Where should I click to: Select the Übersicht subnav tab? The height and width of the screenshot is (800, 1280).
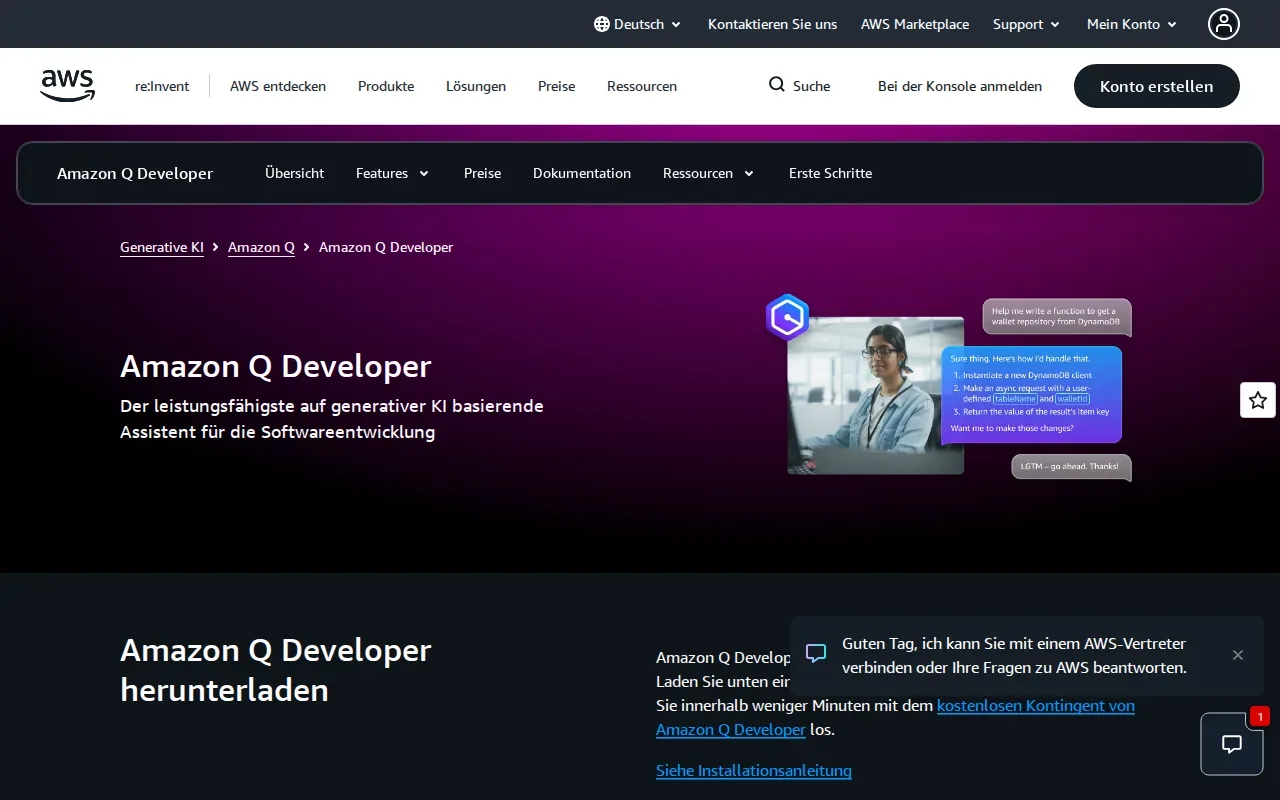(294, 173)
